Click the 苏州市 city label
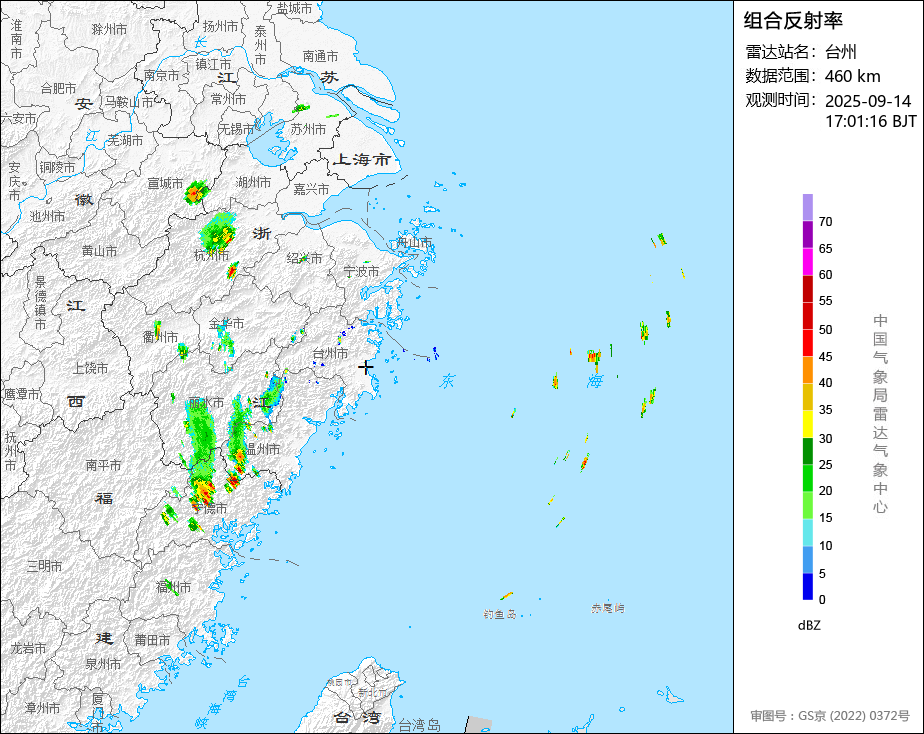924x734 pixels. point(308,129)
